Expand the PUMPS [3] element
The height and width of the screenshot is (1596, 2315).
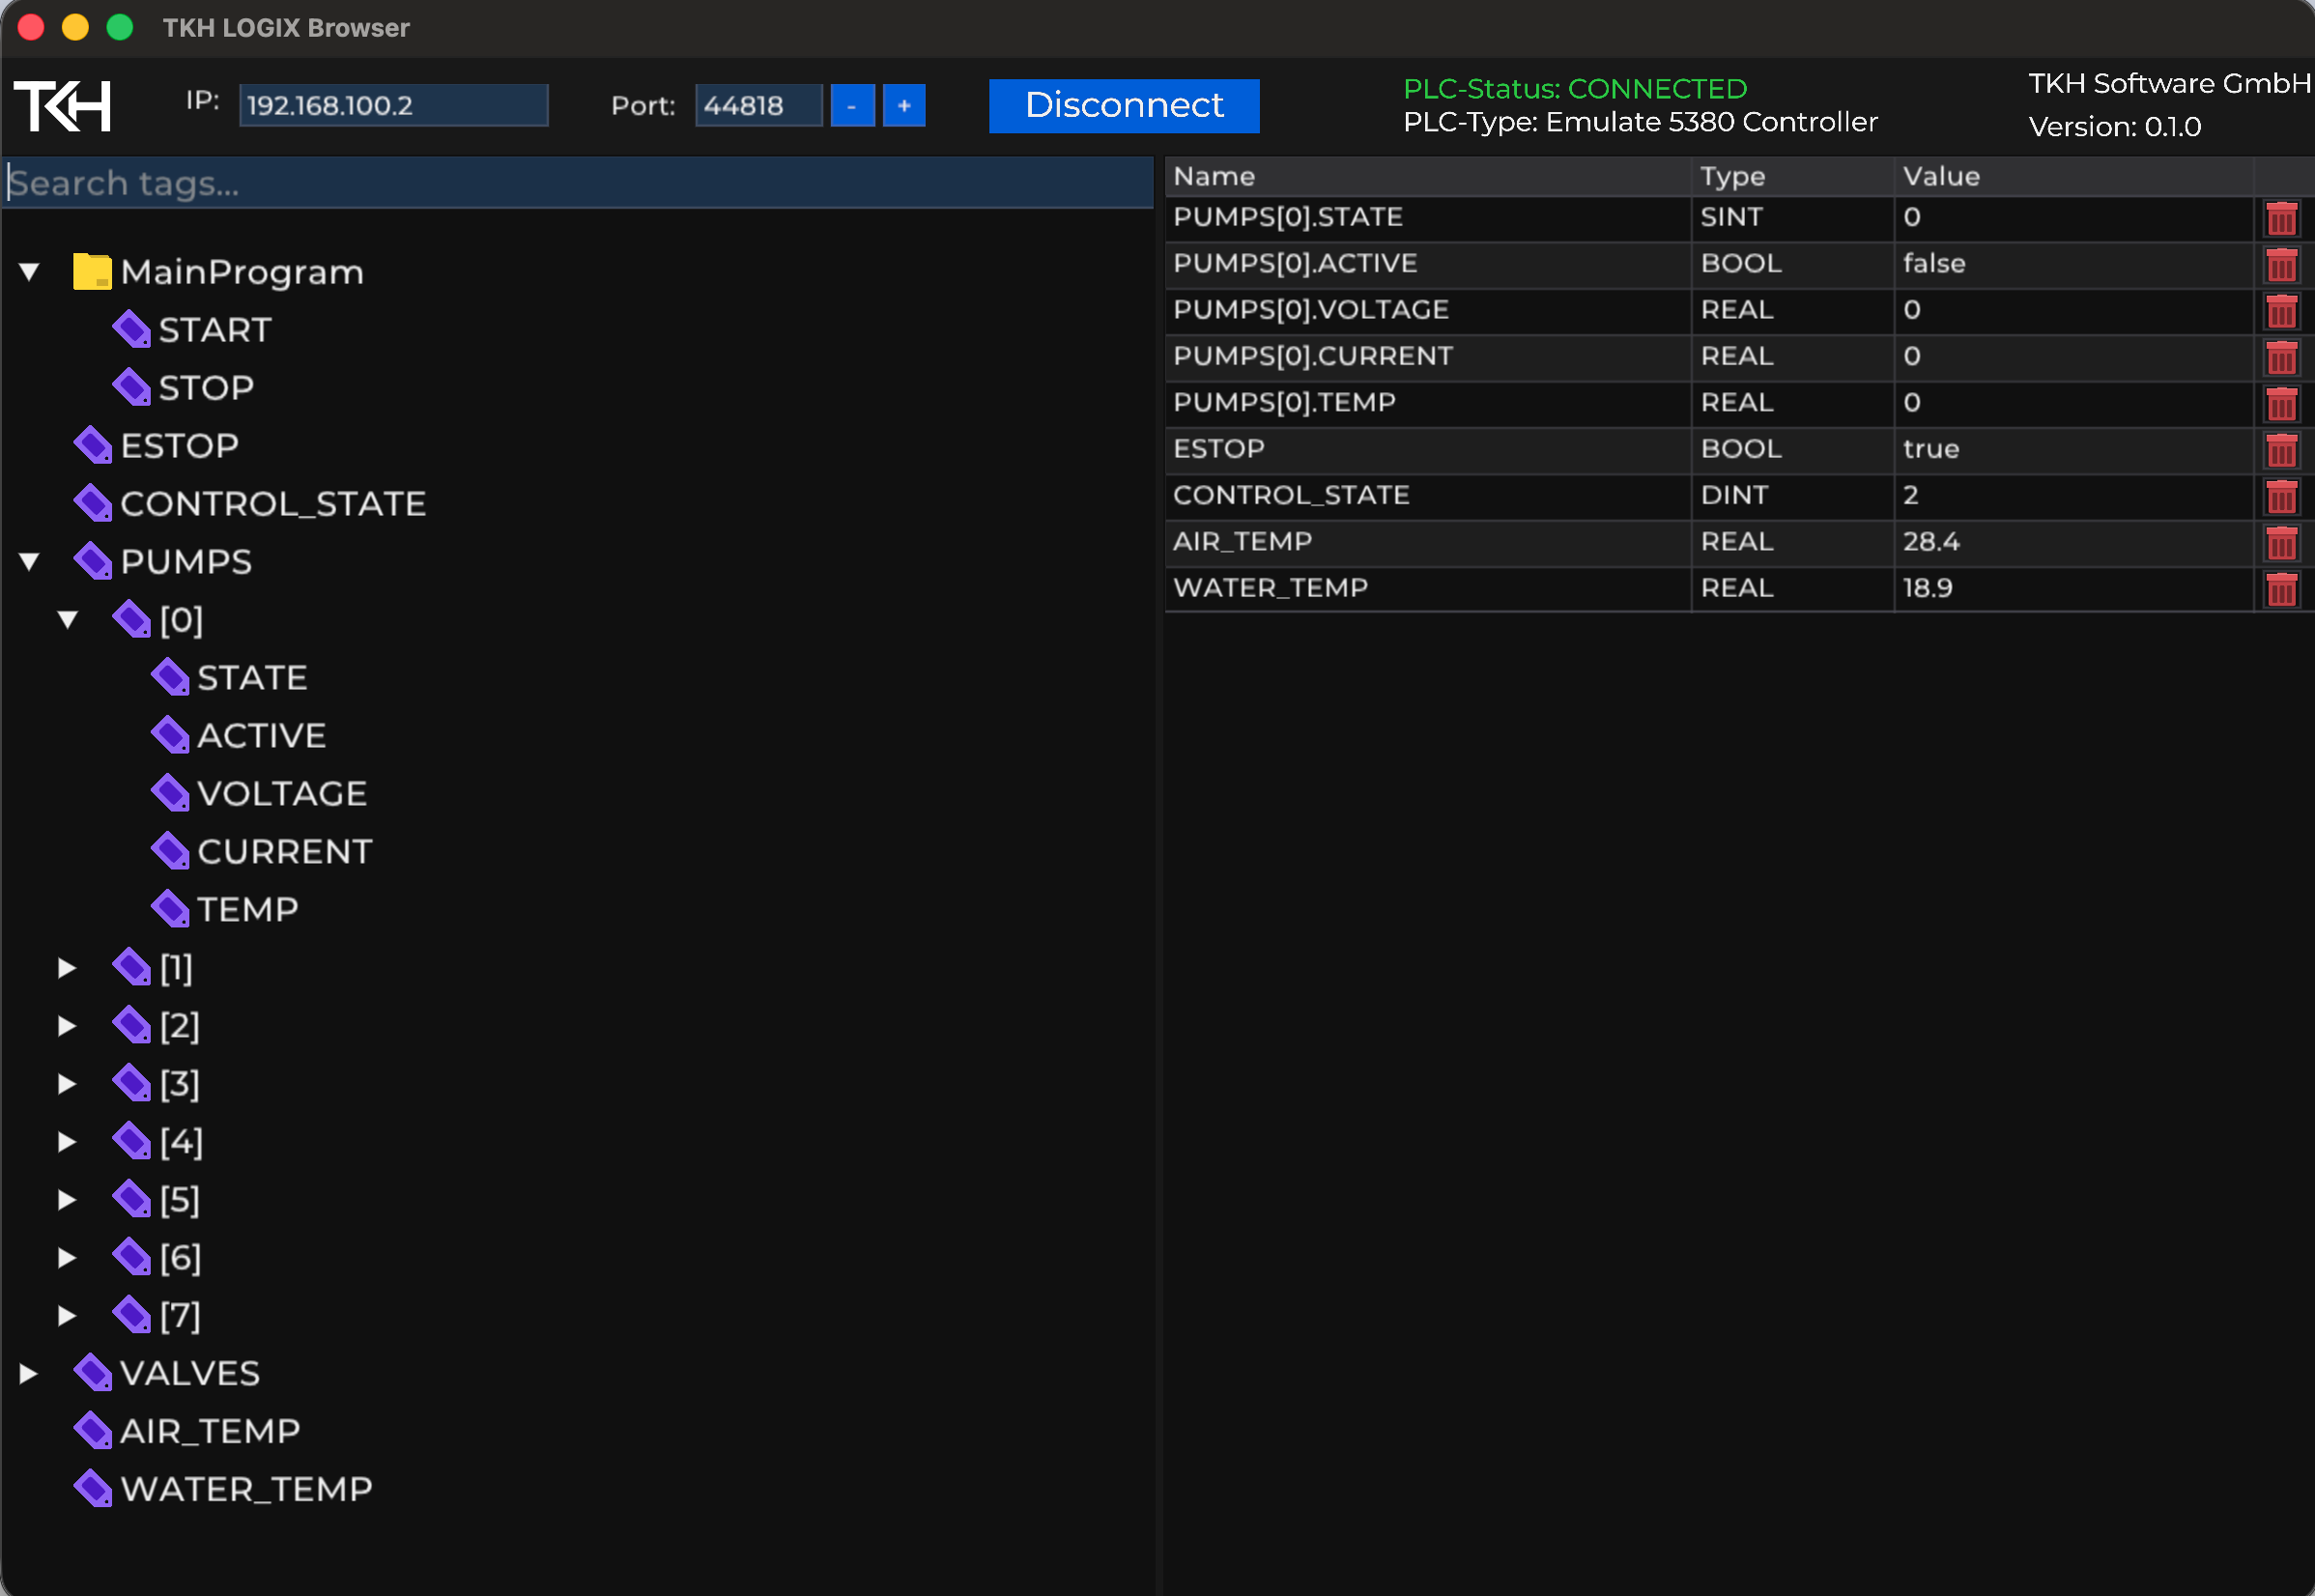(67, 1084)
